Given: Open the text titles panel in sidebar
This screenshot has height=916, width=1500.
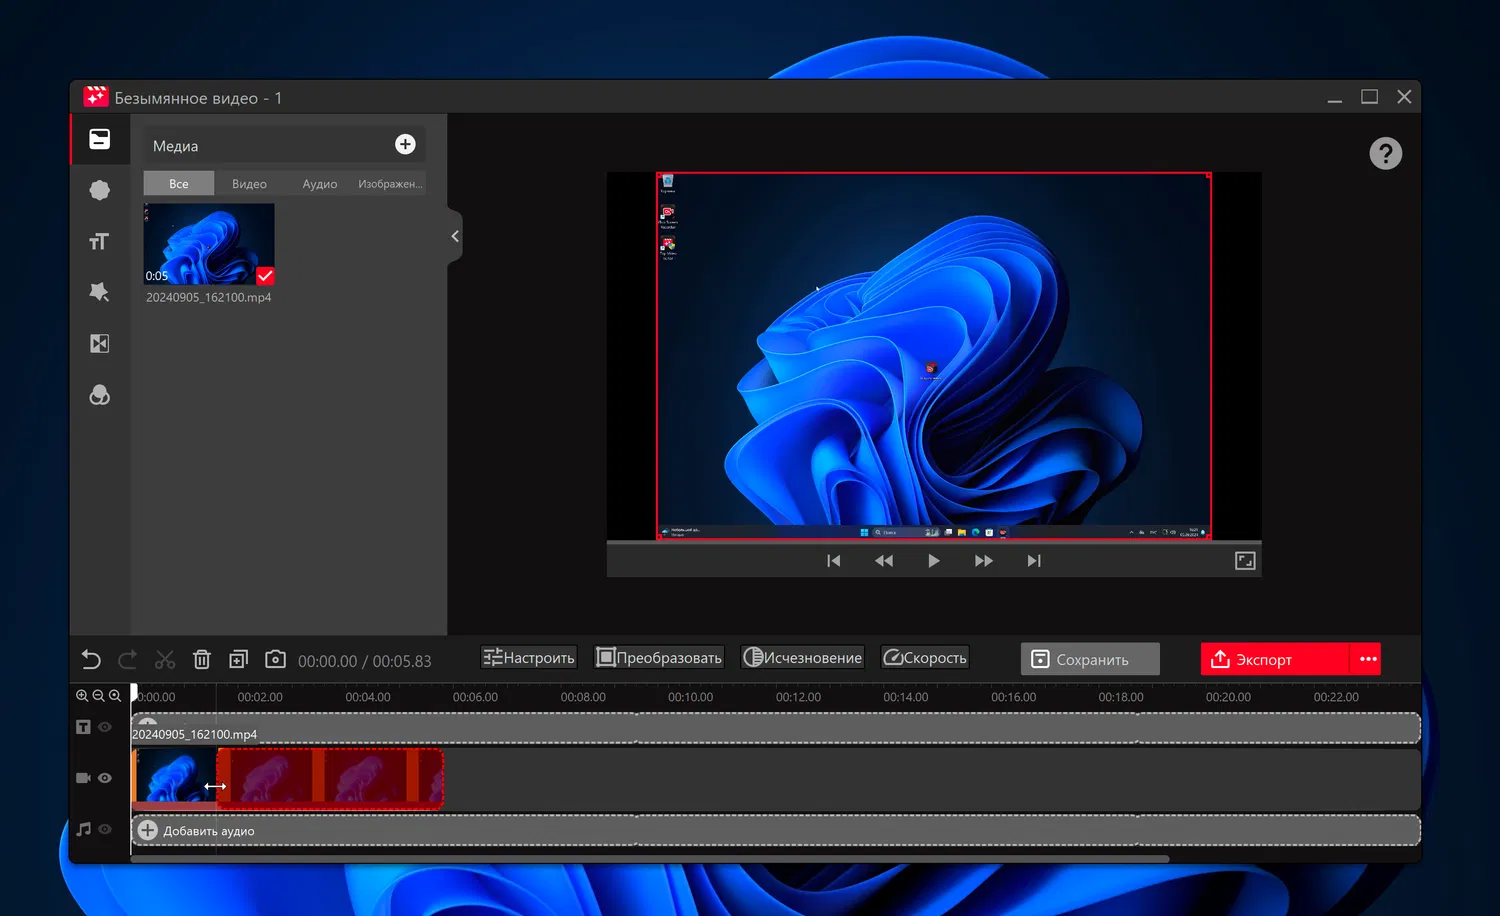Looking at the screenshot, I should 99,242.
